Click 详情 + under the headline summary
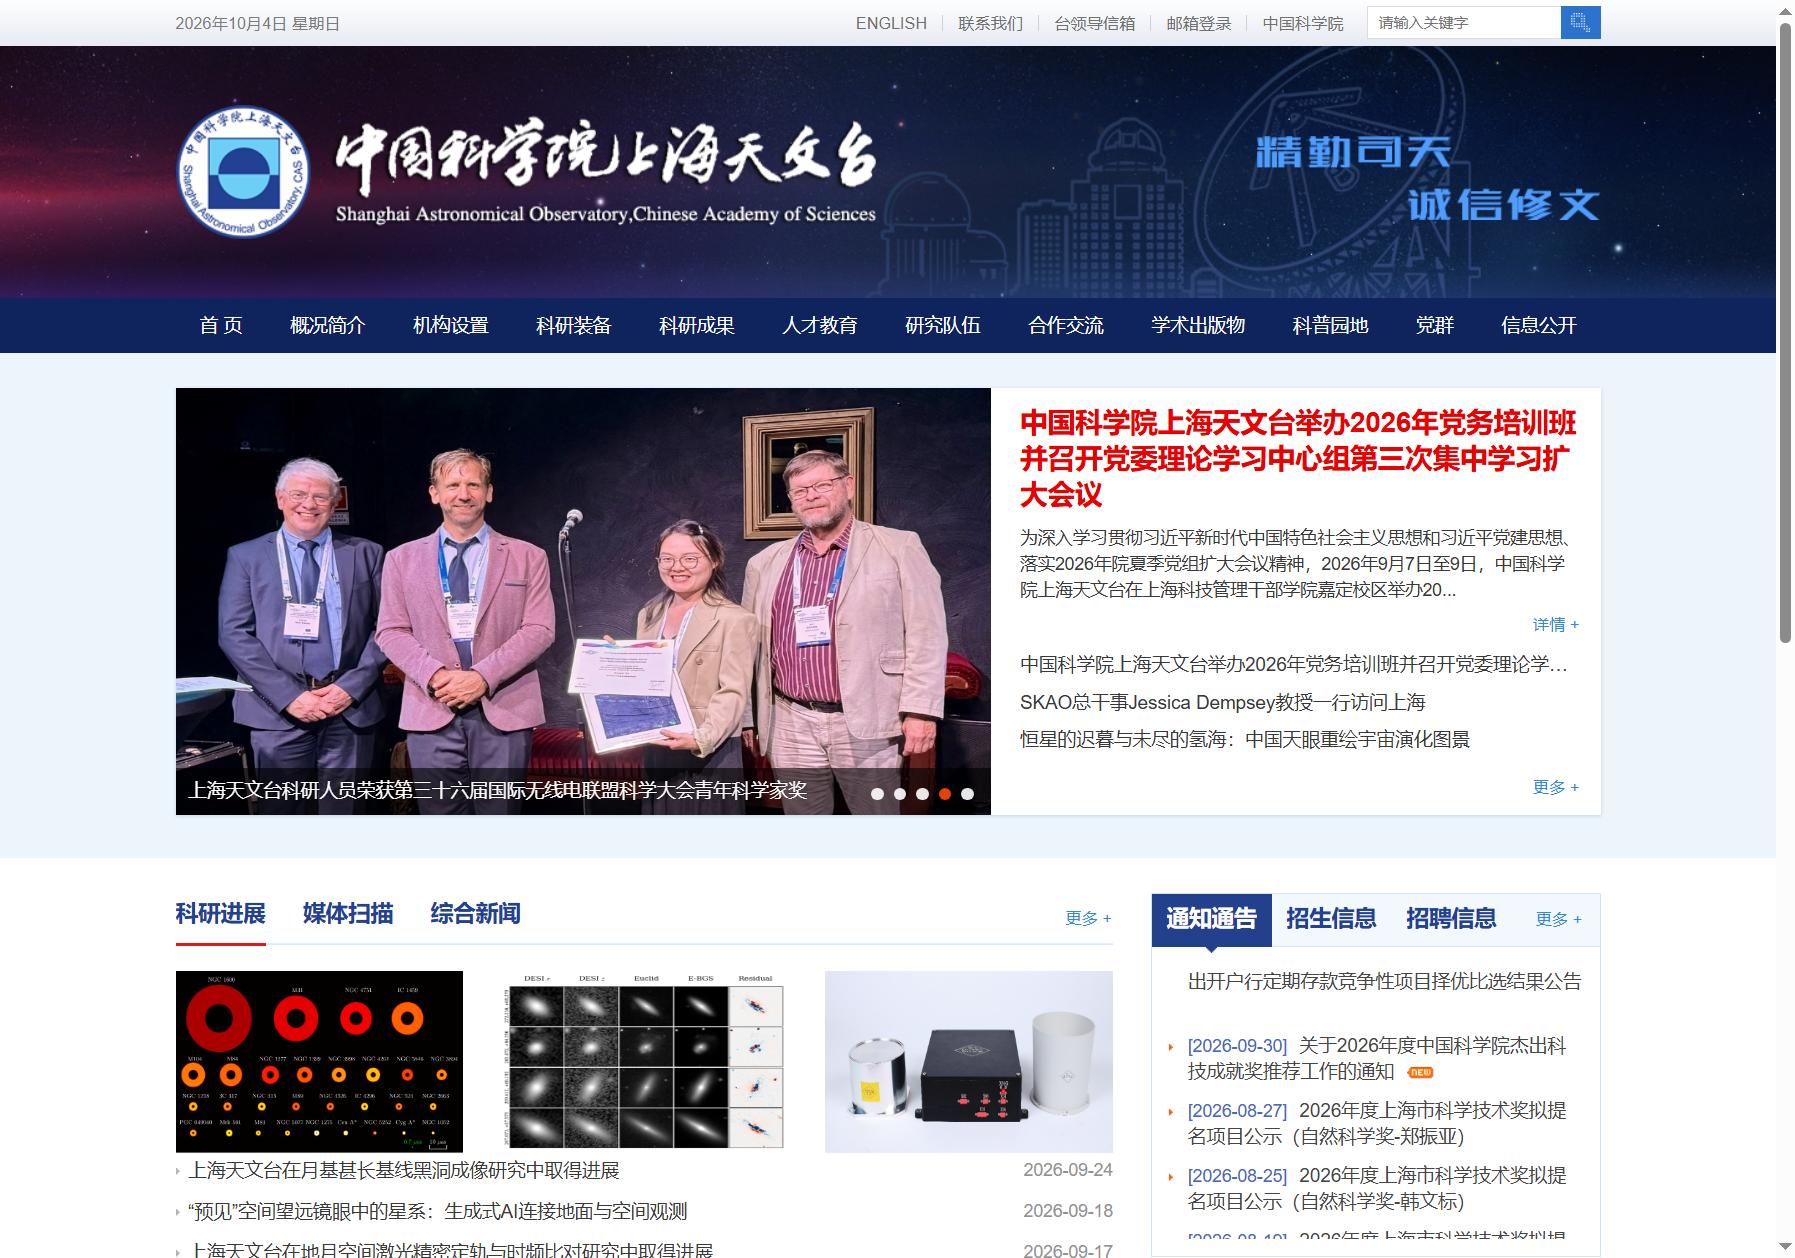1795x1258 pixels. coord(1556,625)
